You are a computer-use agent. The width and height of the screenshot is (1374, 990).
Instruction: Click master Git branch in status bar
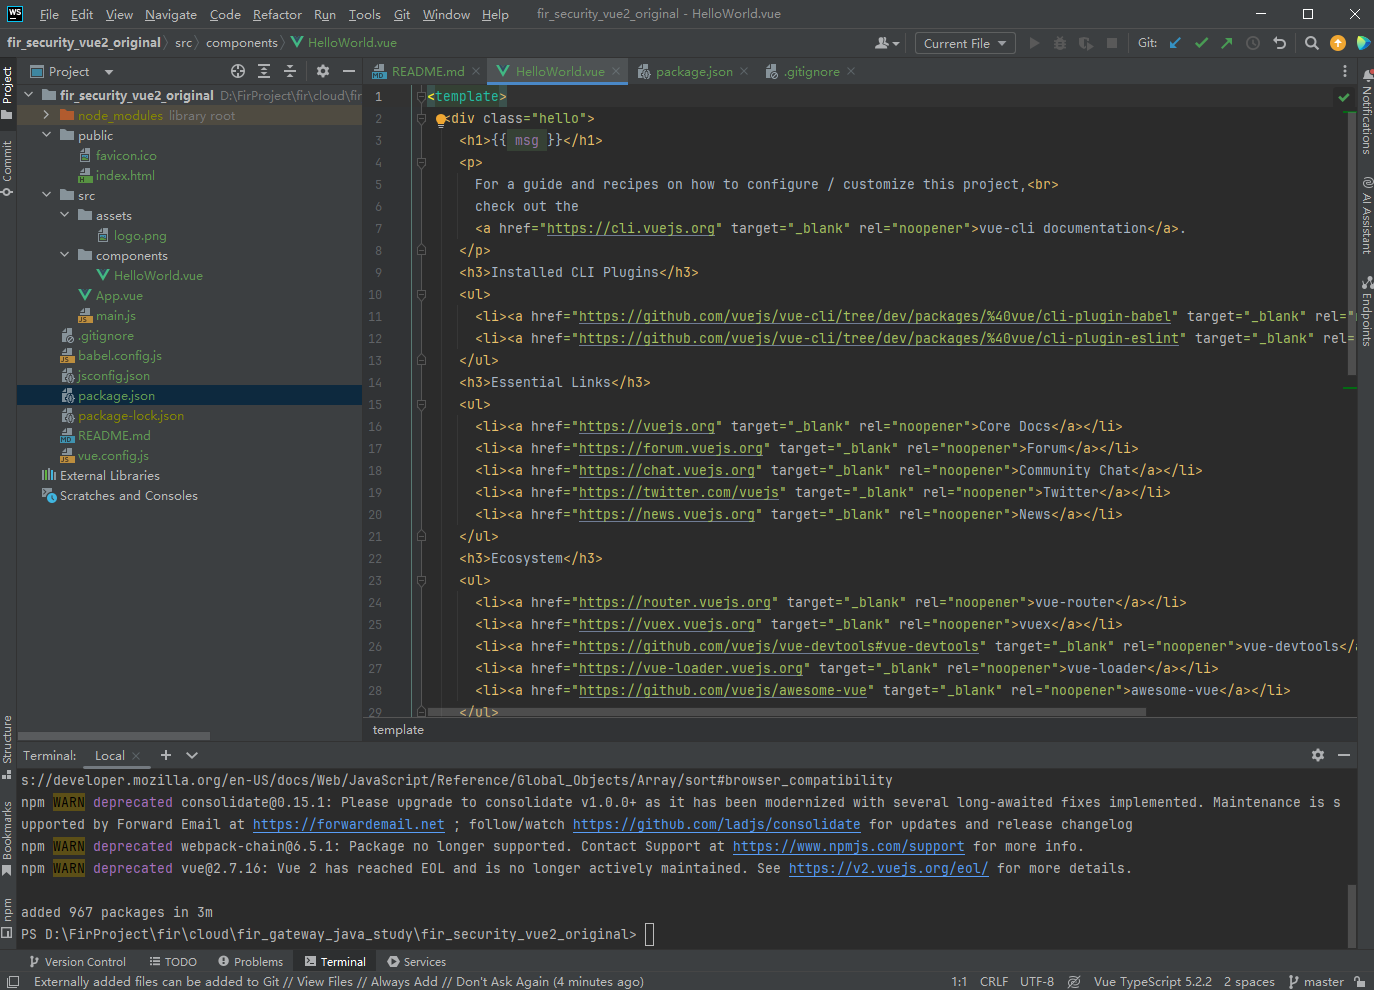[1316, 982]
